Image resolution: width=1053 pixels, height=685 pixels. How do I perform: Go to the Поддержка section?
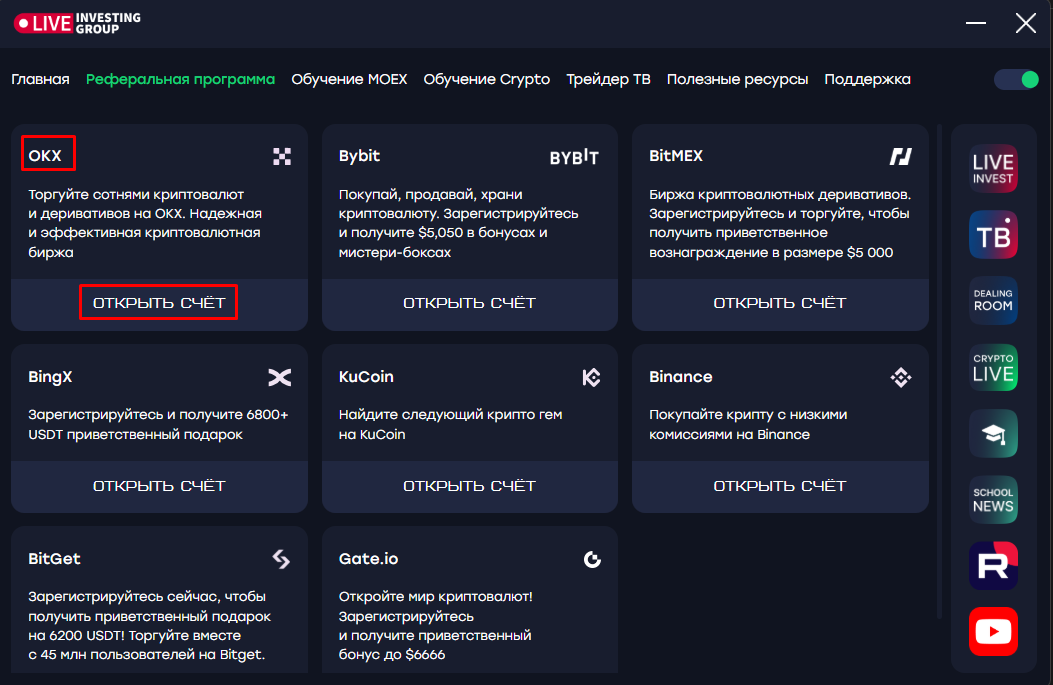(867, 79)
